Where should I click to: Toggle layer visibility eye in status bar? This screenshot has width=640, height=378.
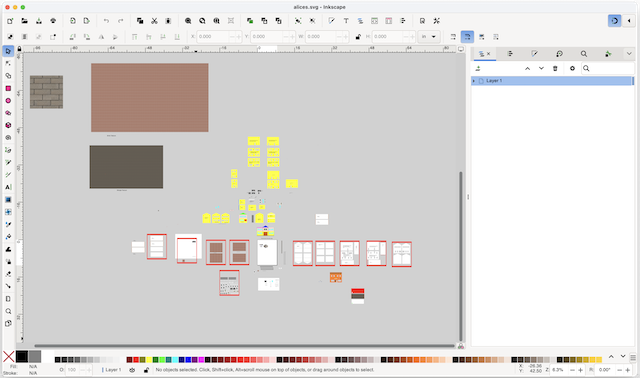[132, 370]
